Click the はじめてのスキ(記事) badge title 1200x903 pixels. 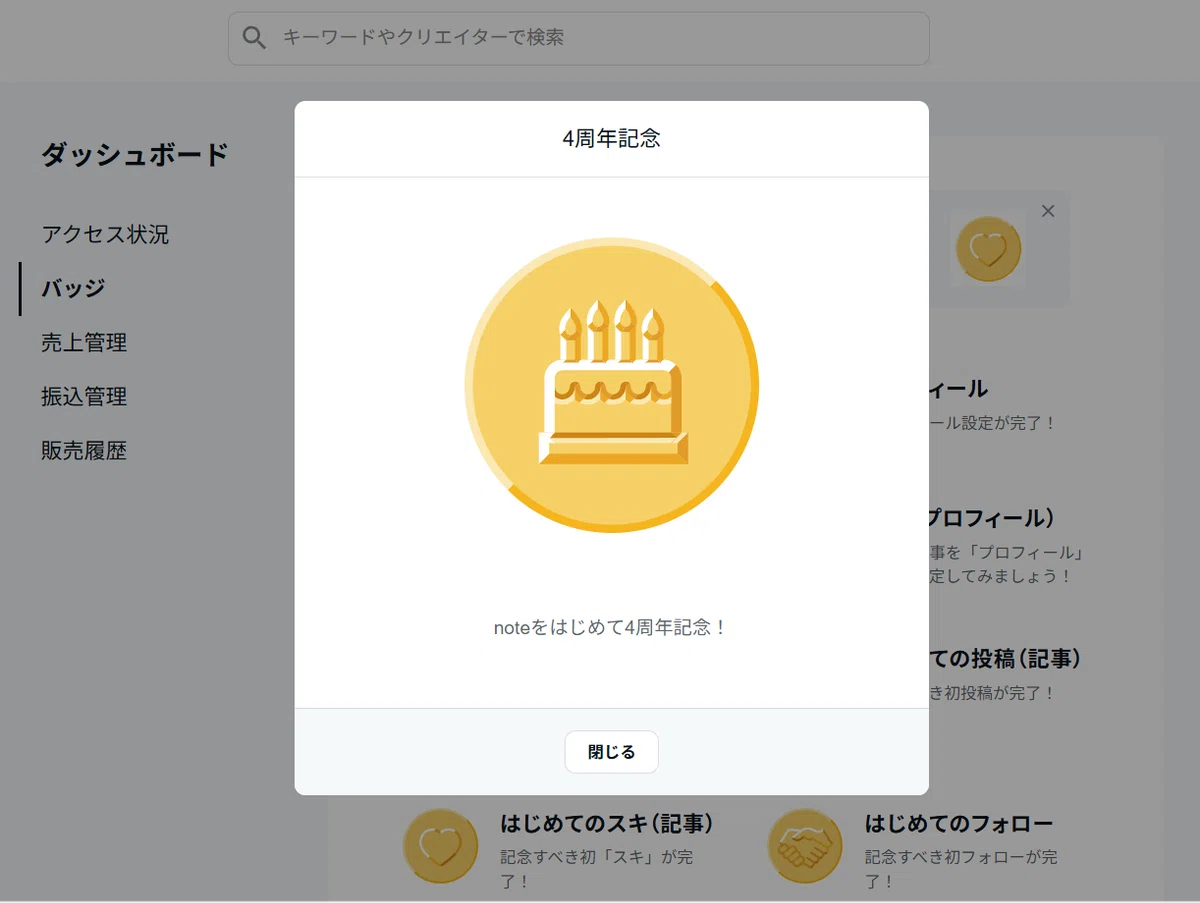point(607,824)
